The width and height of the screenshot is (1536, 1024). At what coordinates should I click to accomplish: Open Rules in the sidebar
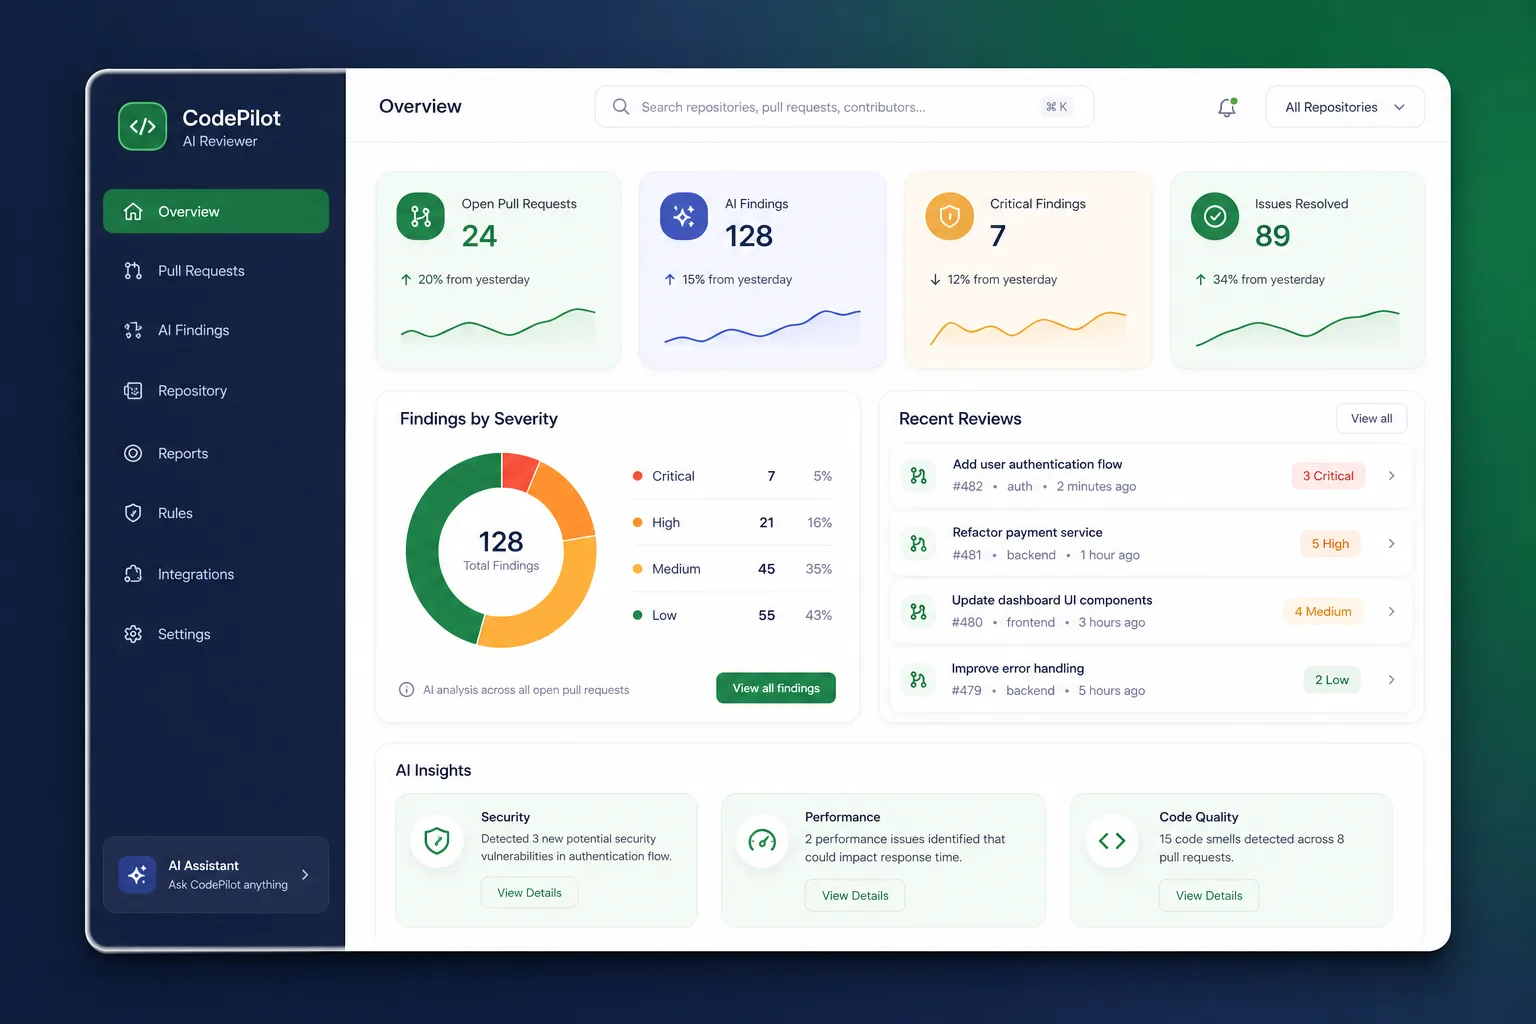click(216, 513)
